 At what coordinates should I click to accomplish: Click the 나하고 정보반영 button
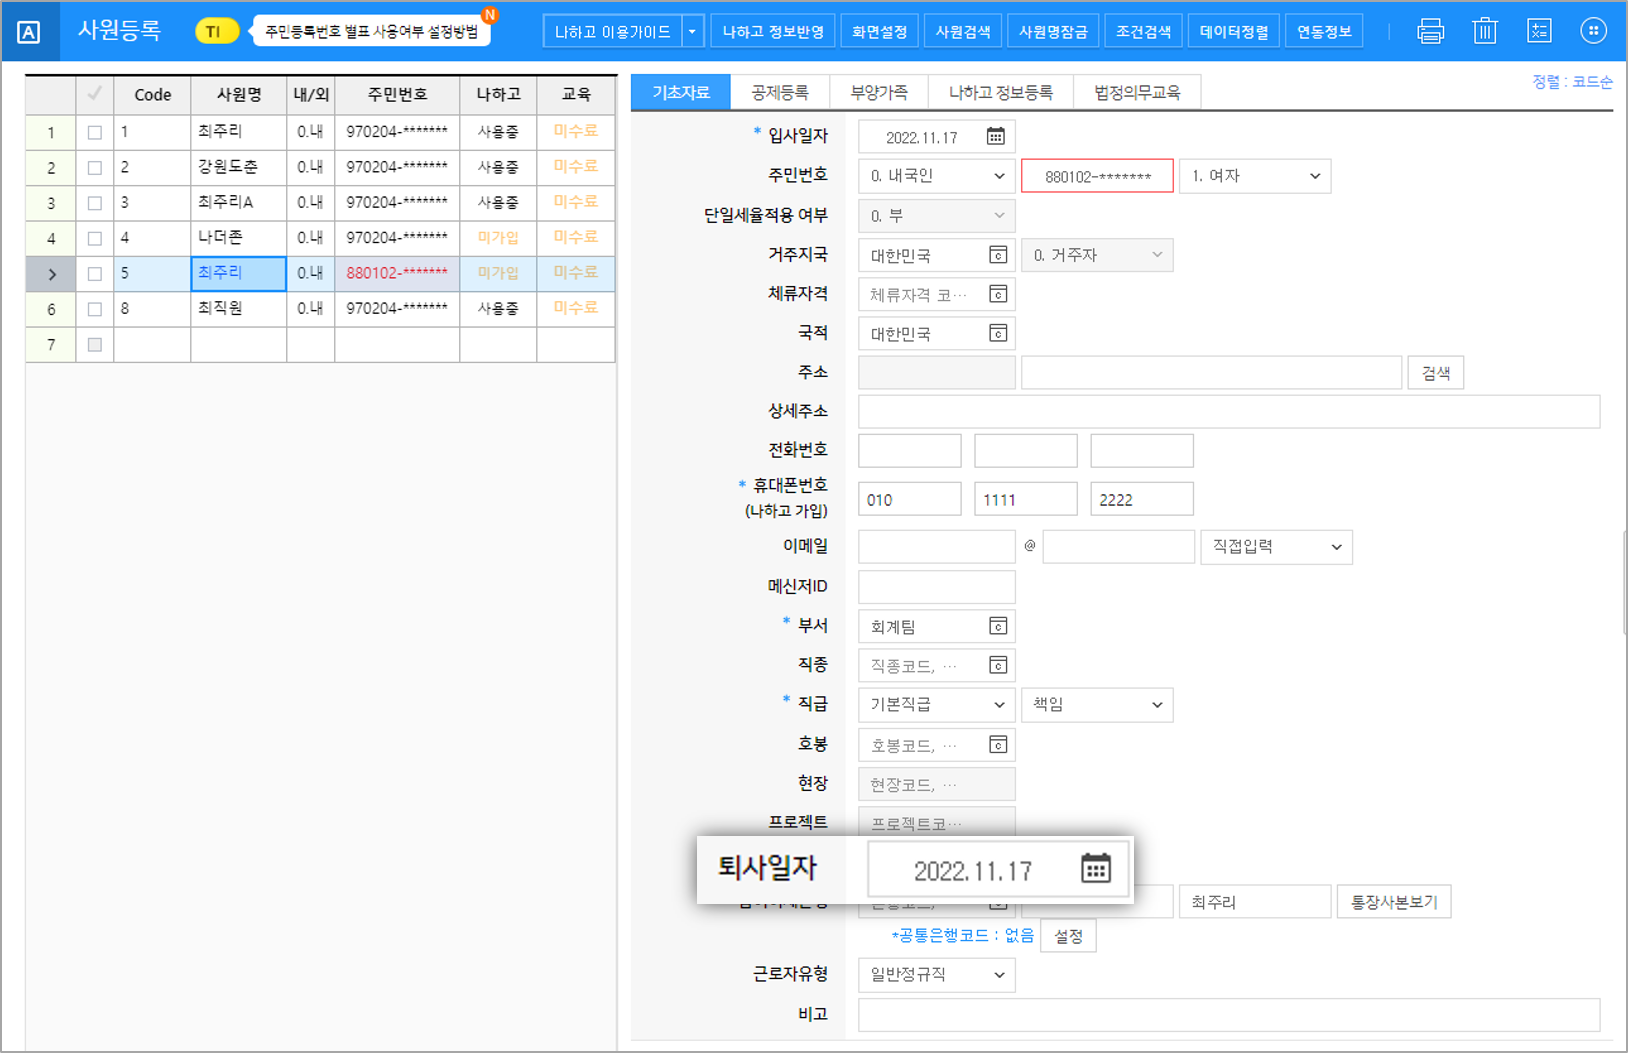[773, 32]
